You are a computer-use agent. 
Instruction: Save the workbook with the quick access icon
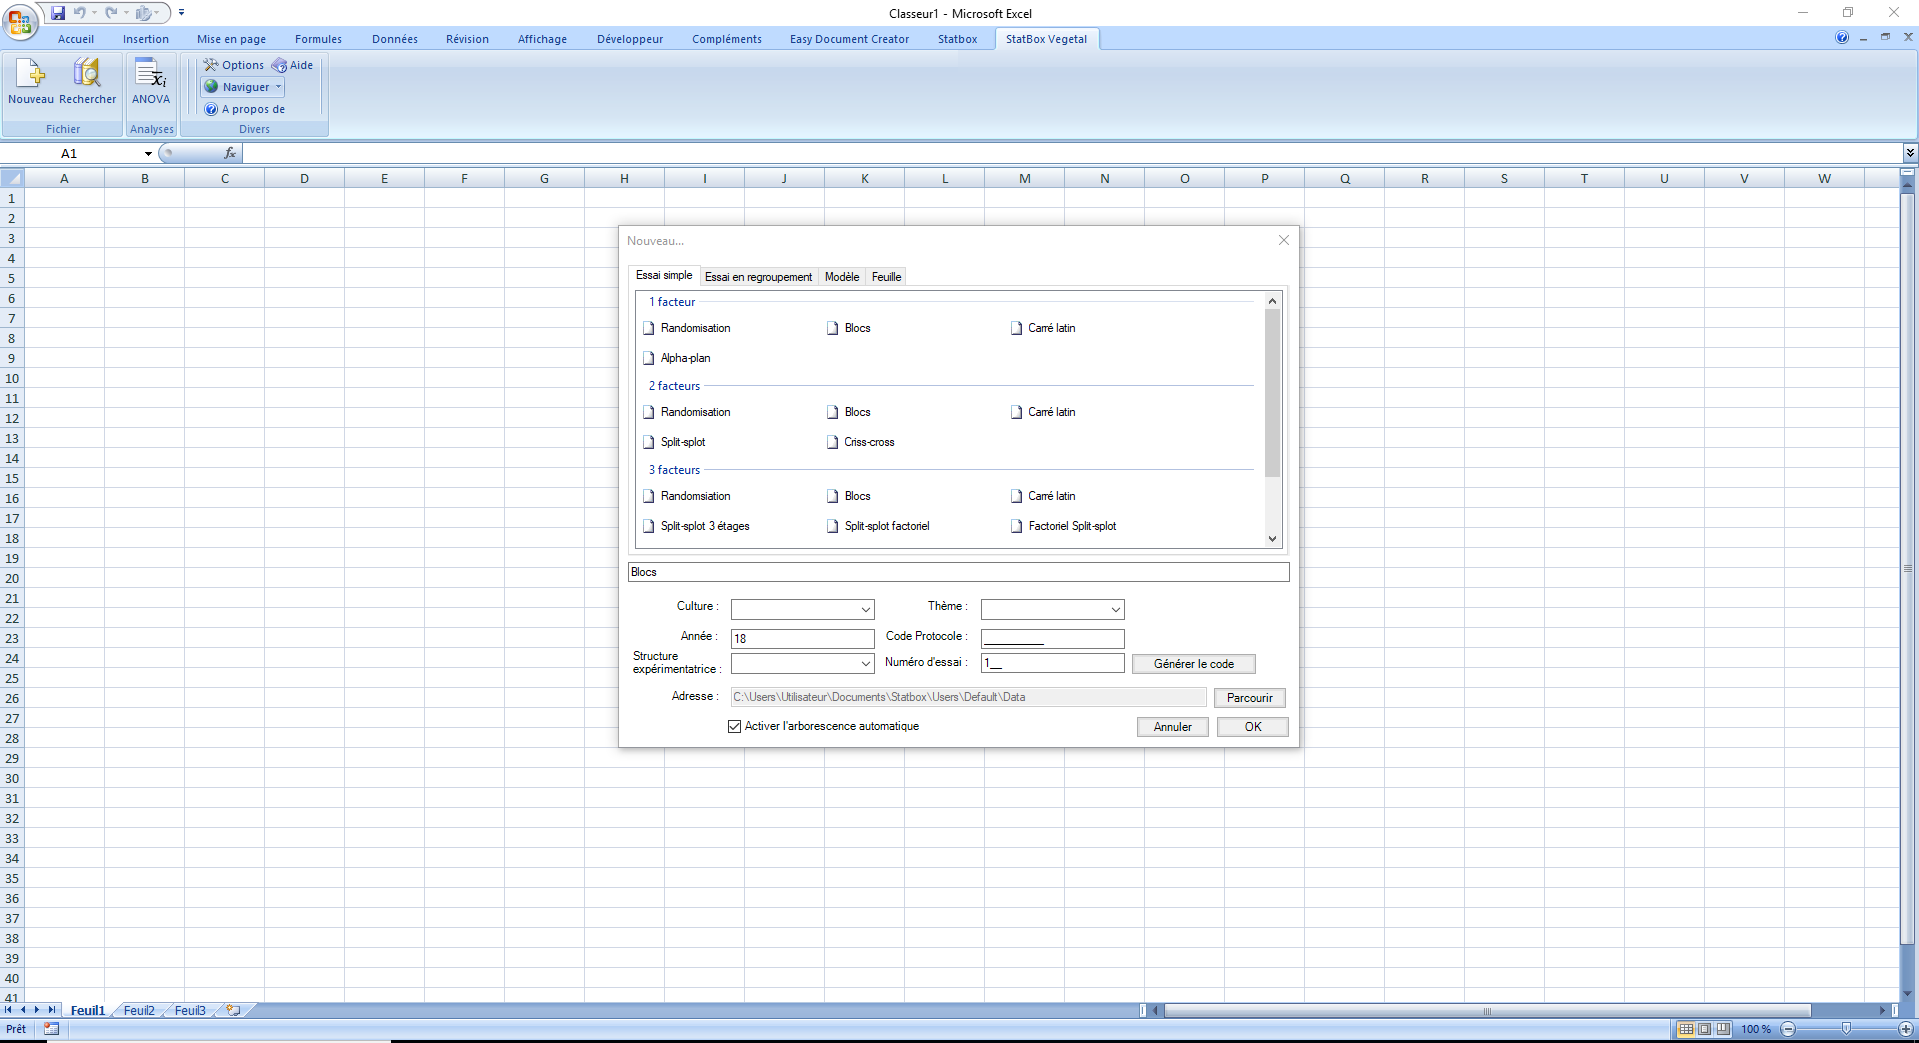(58, 13)
